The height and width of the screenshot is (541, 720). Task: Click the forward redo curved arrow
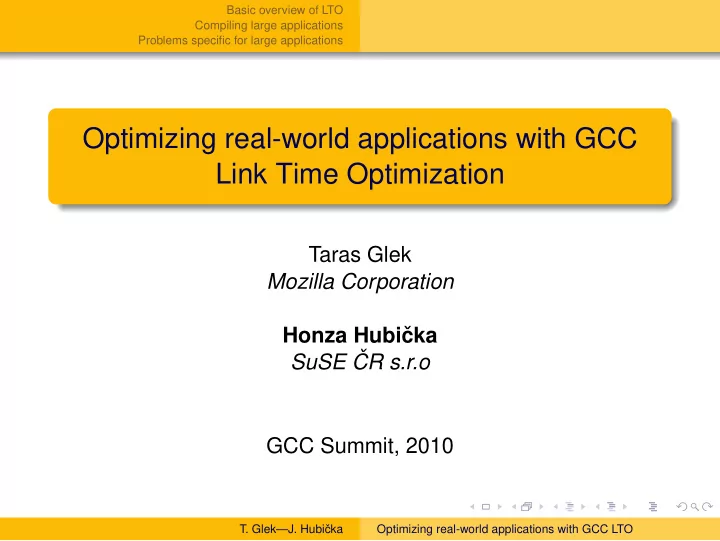click(x=708, y=507)
